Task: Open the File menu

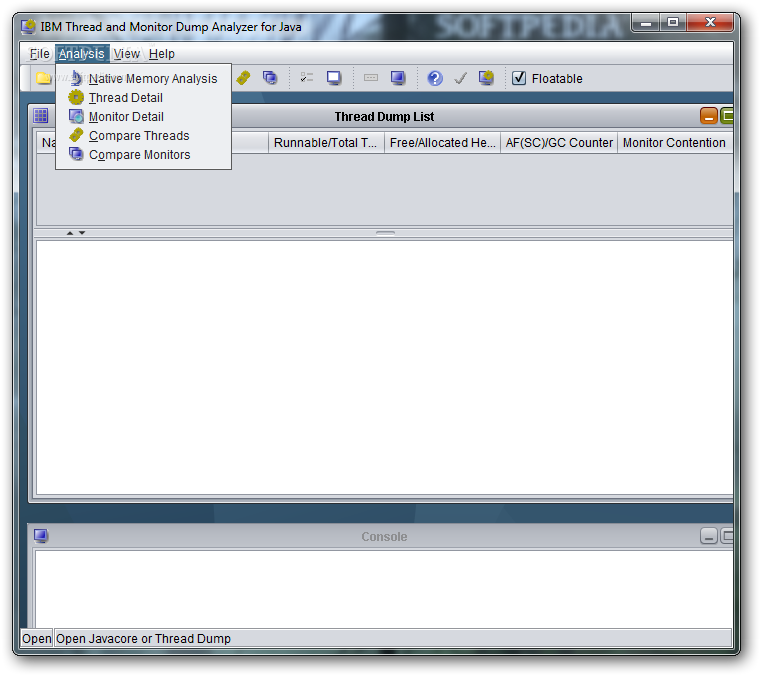Action: pyautogui.click(x=39, y=54)
